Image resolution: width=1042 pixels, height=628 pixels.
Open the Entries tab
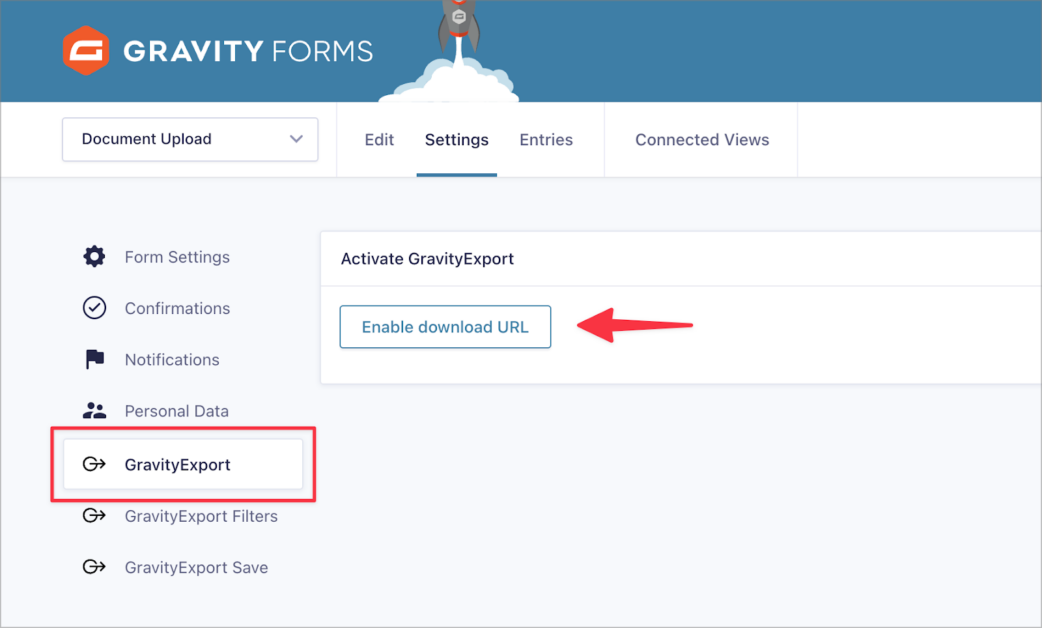click(x=546, y=139)
